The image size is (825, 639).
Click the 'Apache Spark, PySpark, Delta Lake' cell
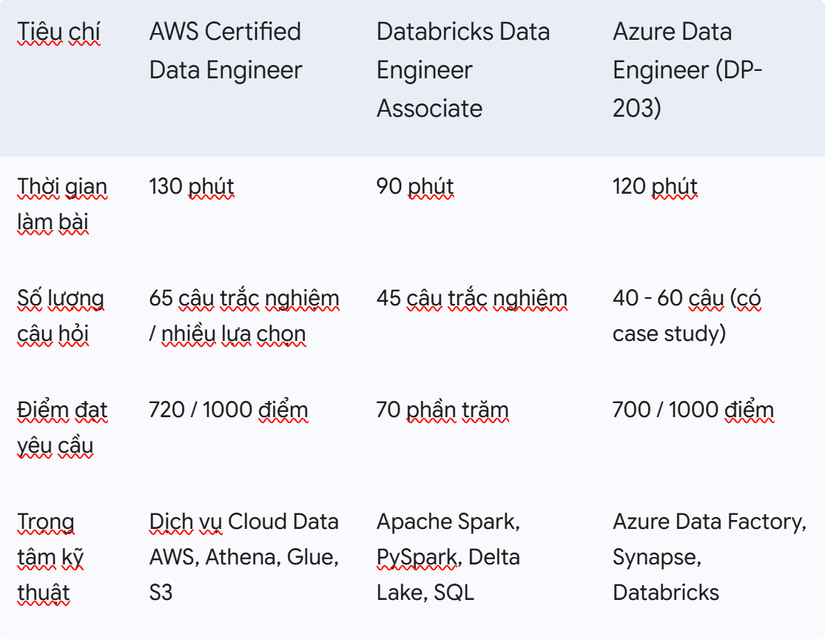coord(448,557)
